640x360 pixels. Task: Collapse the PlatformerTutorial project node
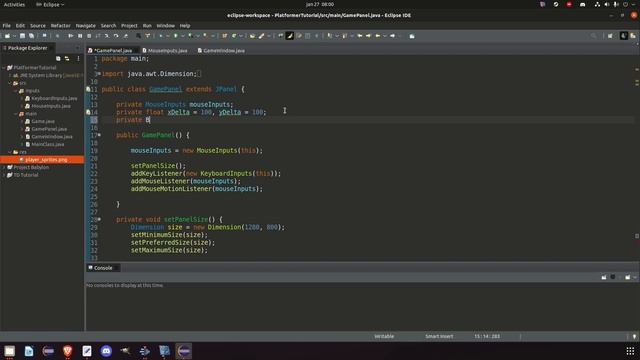click(4, 68)
